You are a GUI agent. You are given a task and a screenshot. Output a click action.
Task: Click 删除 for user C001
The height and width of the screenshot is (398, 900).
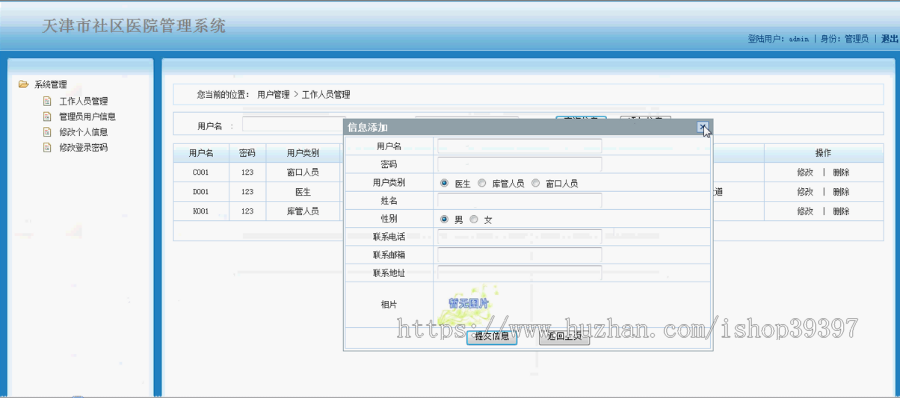click(x=841, y=172)
